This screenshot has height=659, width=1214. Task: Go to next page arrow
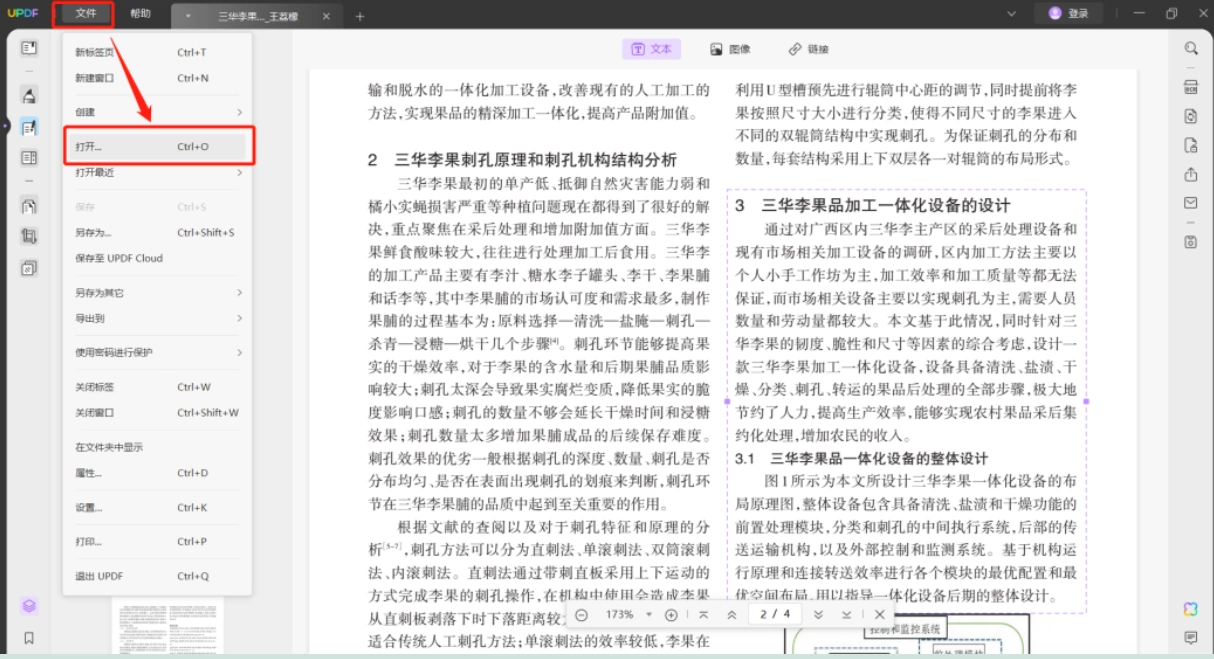coord(818,614)
